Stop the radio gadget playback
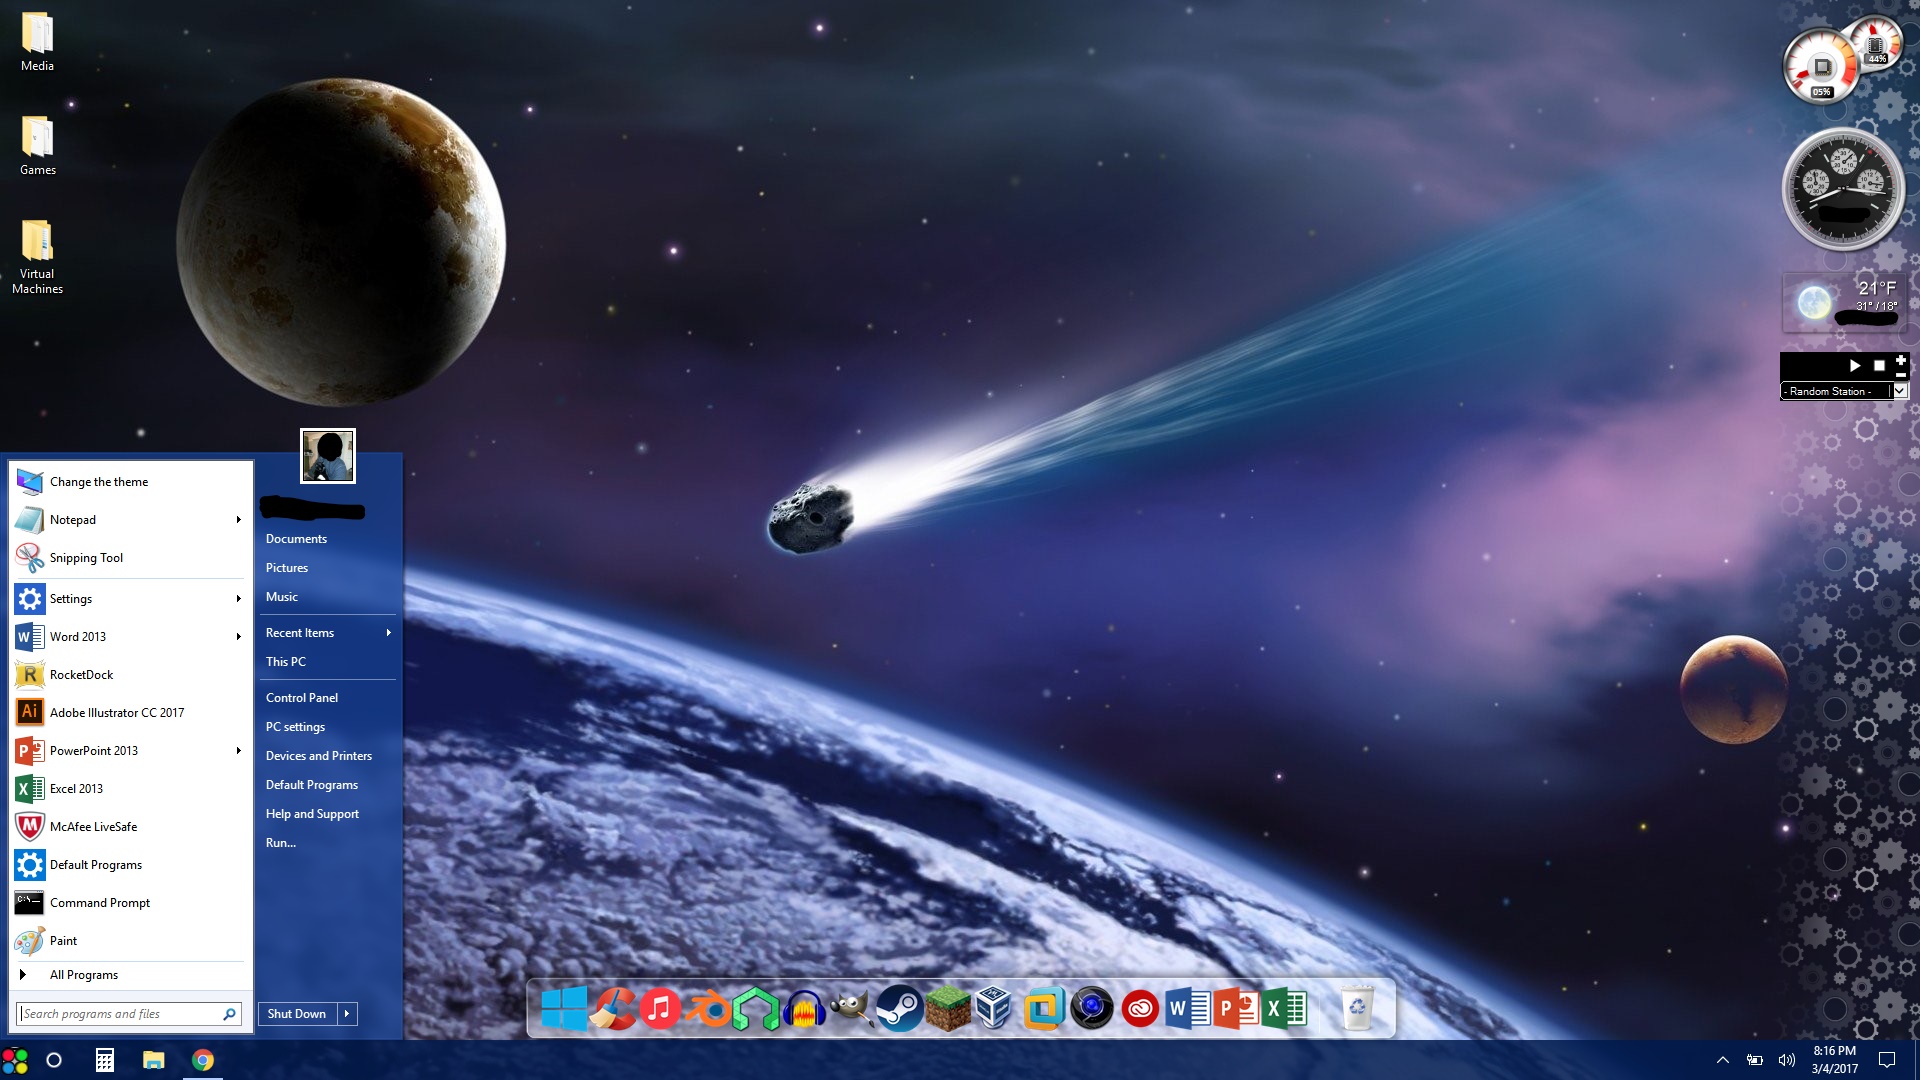 tap(1879, 366)
